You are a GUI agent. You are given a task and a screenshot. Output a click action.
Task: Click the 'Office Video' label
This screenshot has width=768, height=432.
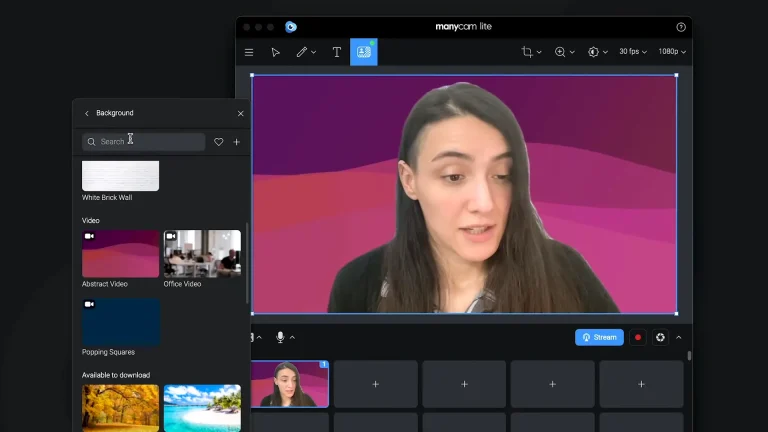pos(182,284)
